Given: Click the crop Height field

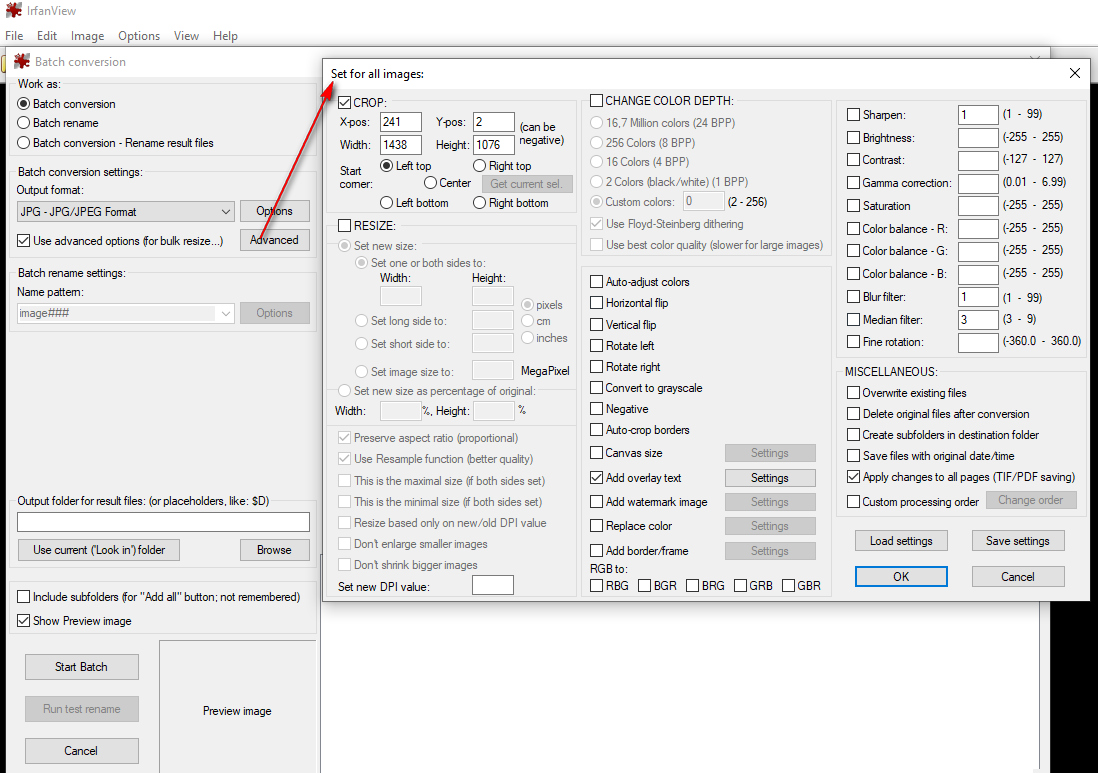Looking at the screenshot, I should [x=493, y=145].
